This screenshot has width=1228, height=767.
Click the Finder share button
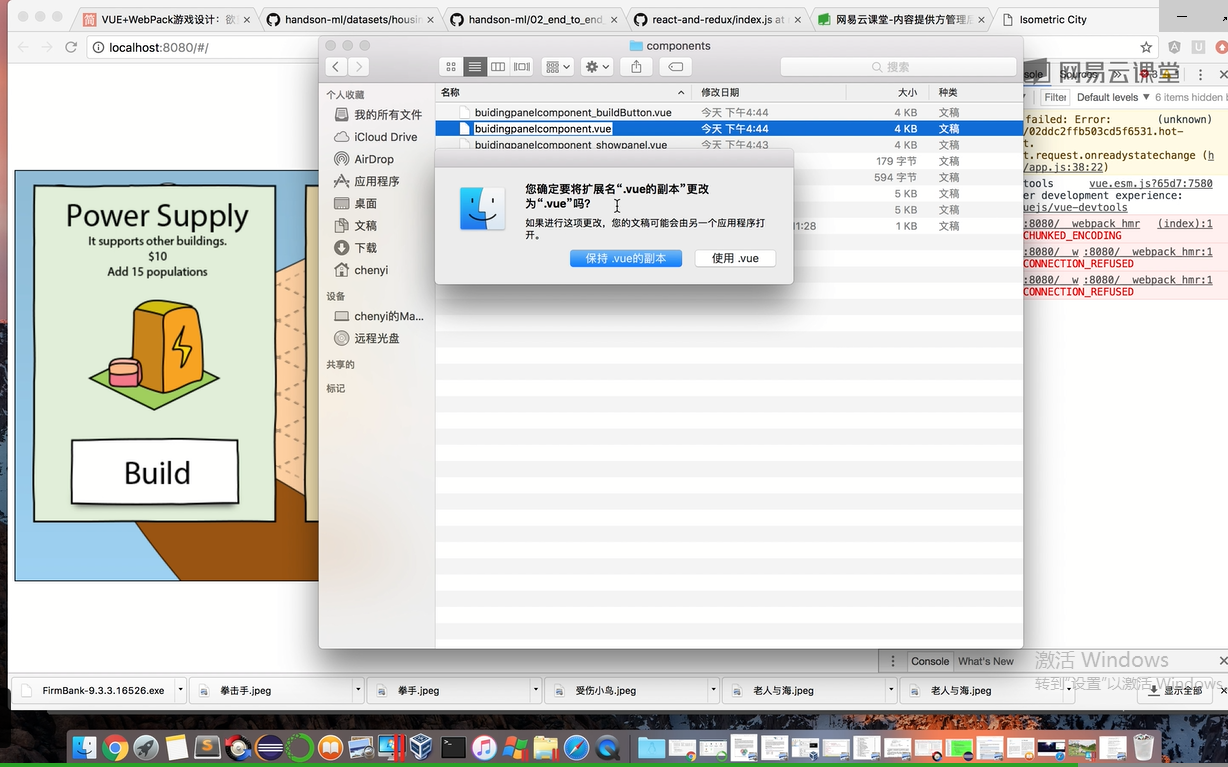tap(636, 67)
